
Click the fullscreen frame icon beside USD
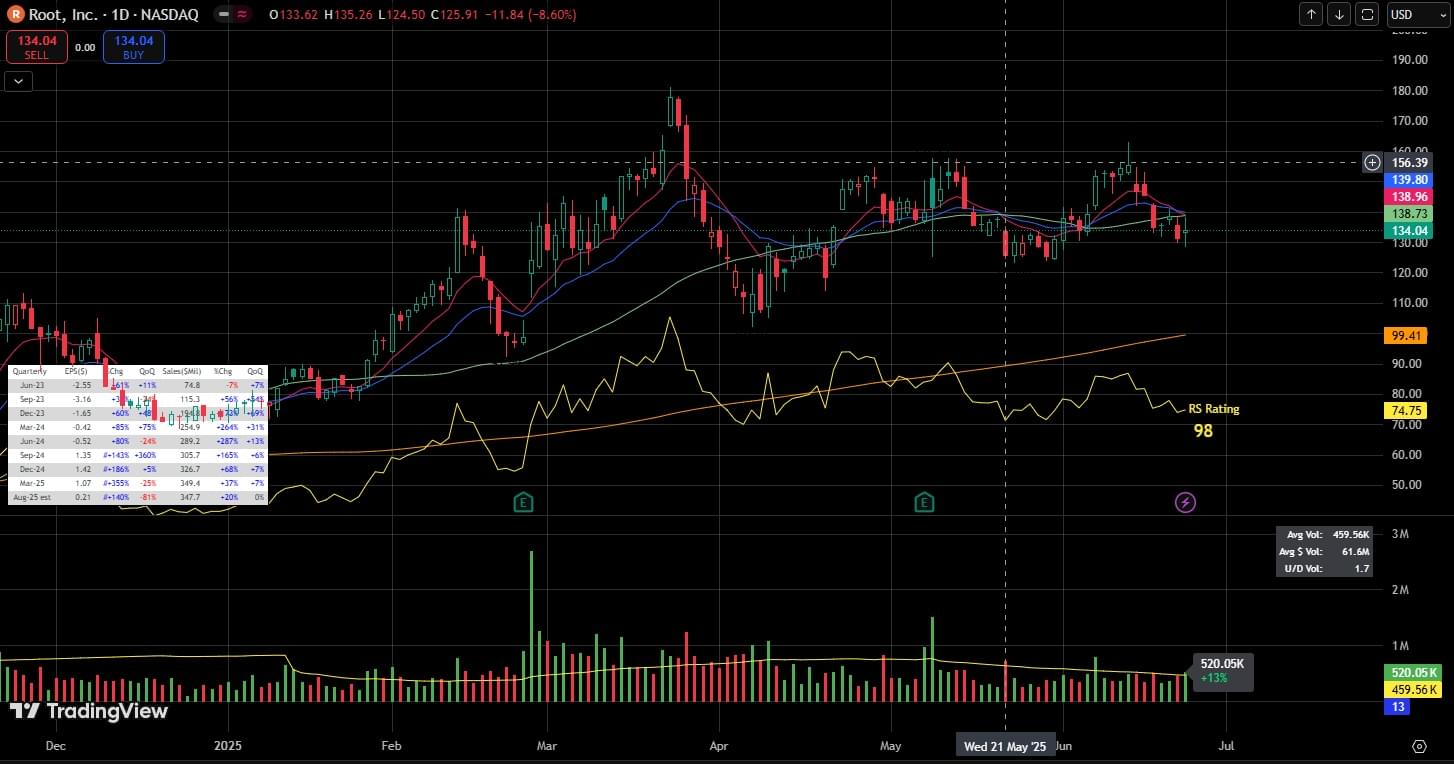pyautogui.click(x=1368, y=14)
